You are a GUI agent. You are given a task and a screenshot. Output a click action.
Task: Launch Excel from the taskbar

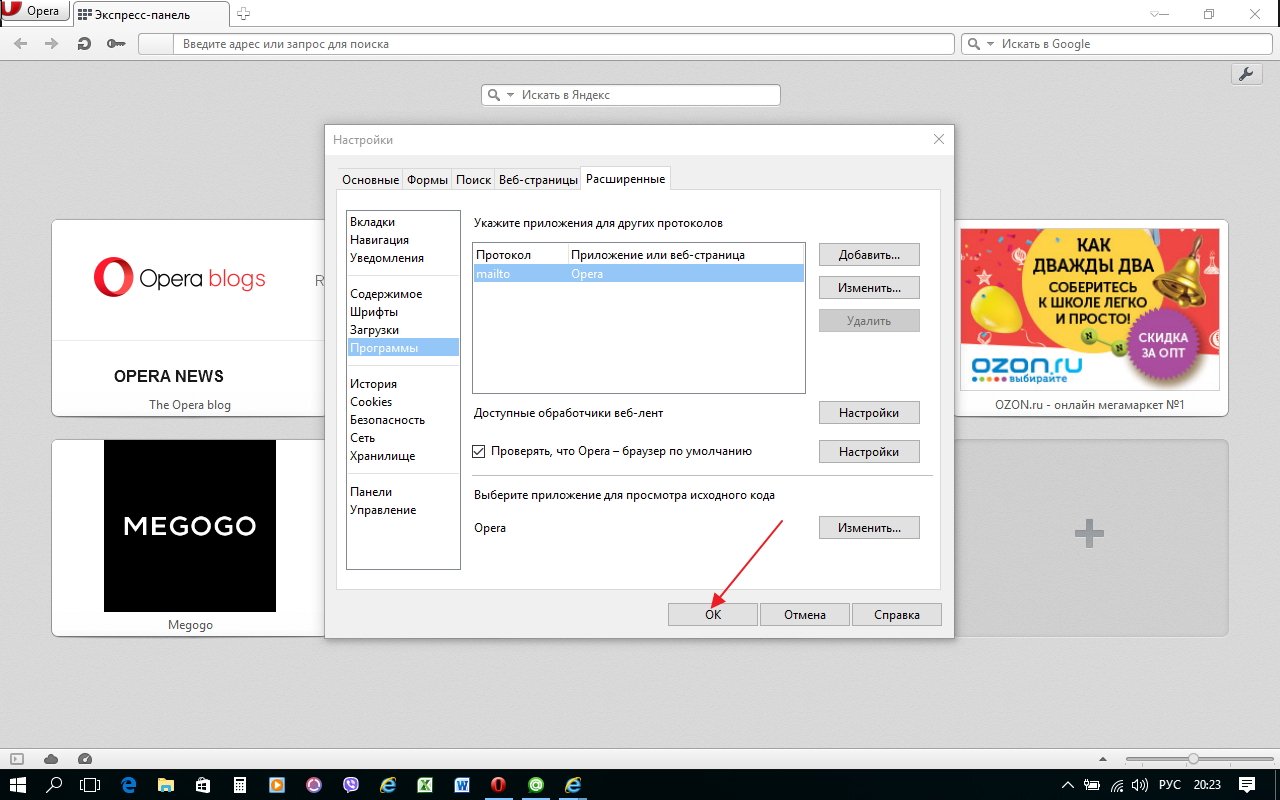tap(424, 785)
